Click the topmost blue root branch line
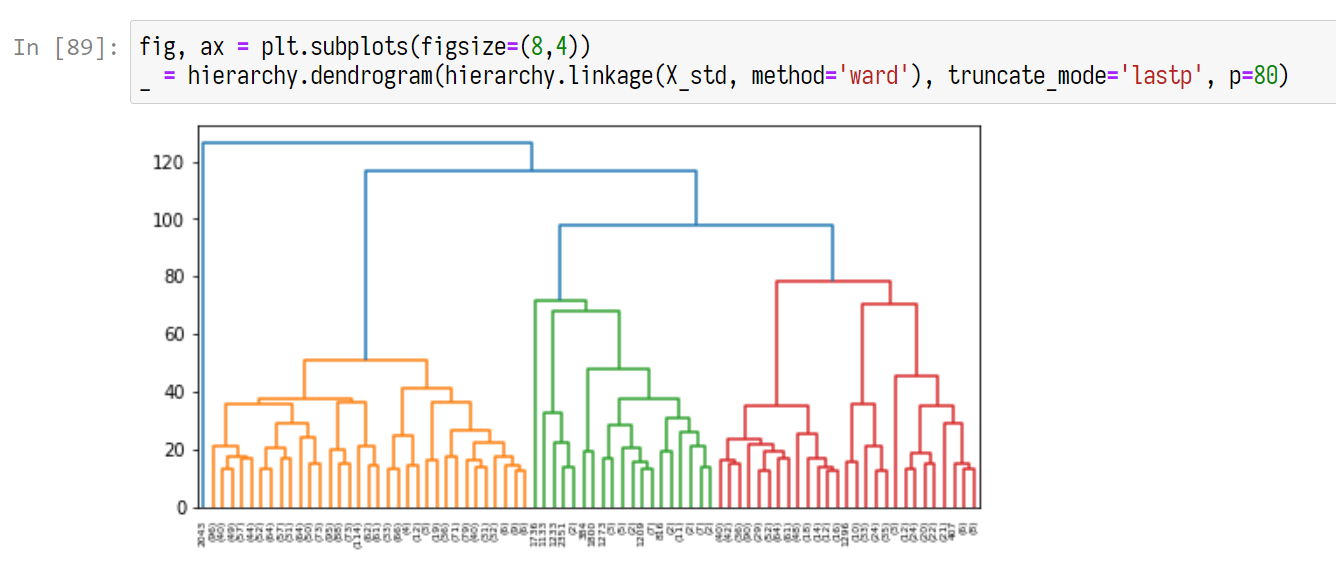The width and height of the screenshot is (1336, 581). click(366, 143)
